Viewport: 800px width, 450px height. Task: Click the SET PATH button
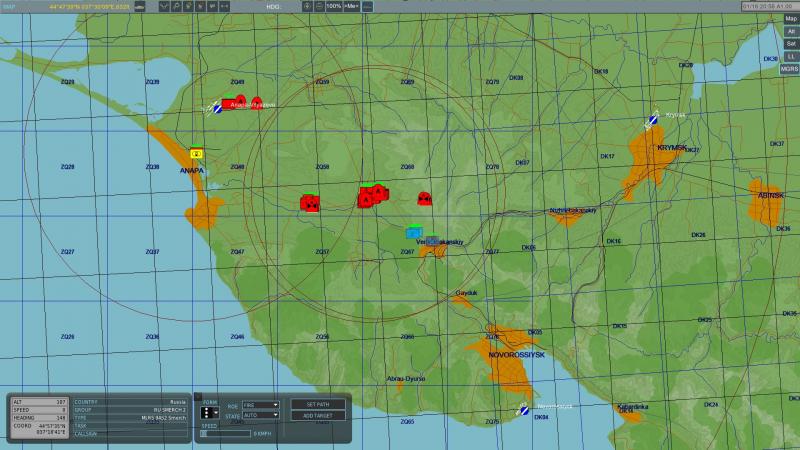pyautogui.click(x=318, y=404)
